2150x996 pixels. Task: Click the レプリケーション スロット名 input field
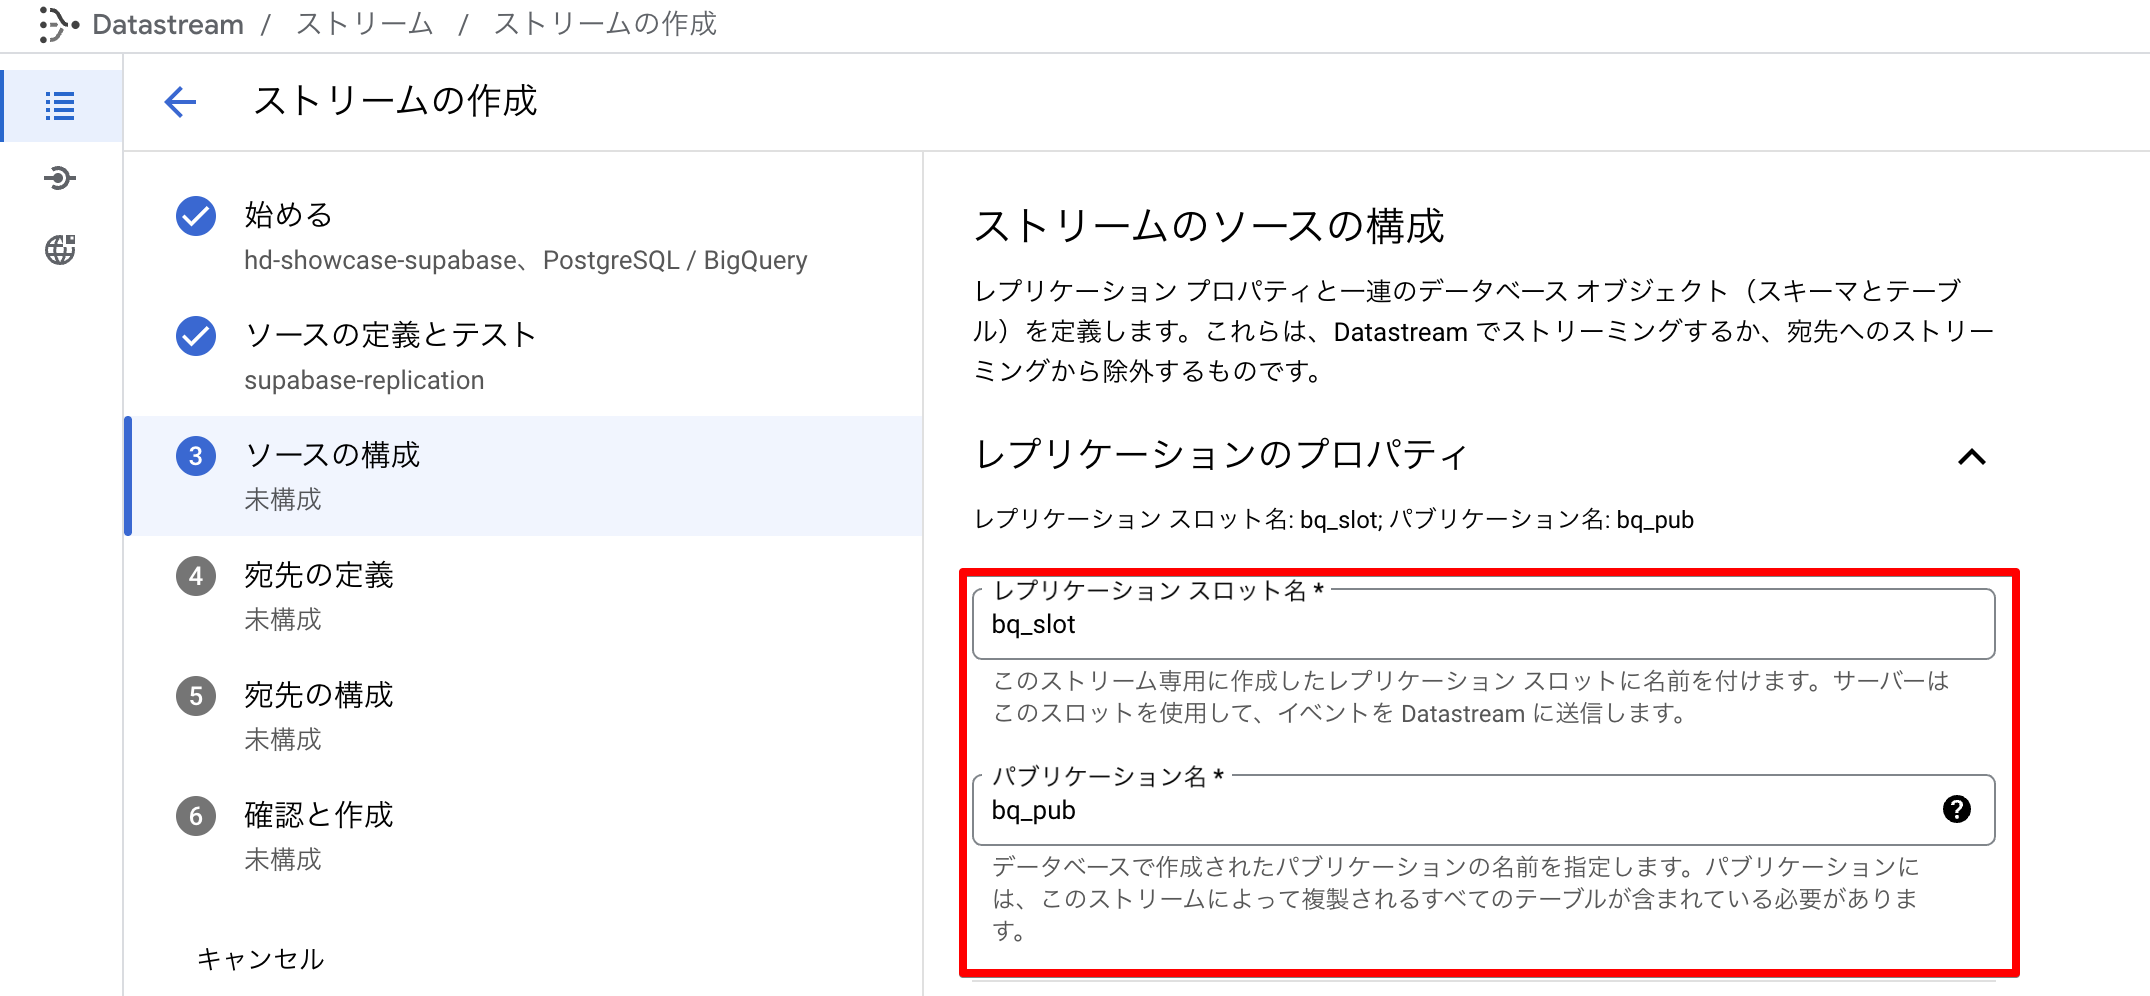tap(1482, 625)
